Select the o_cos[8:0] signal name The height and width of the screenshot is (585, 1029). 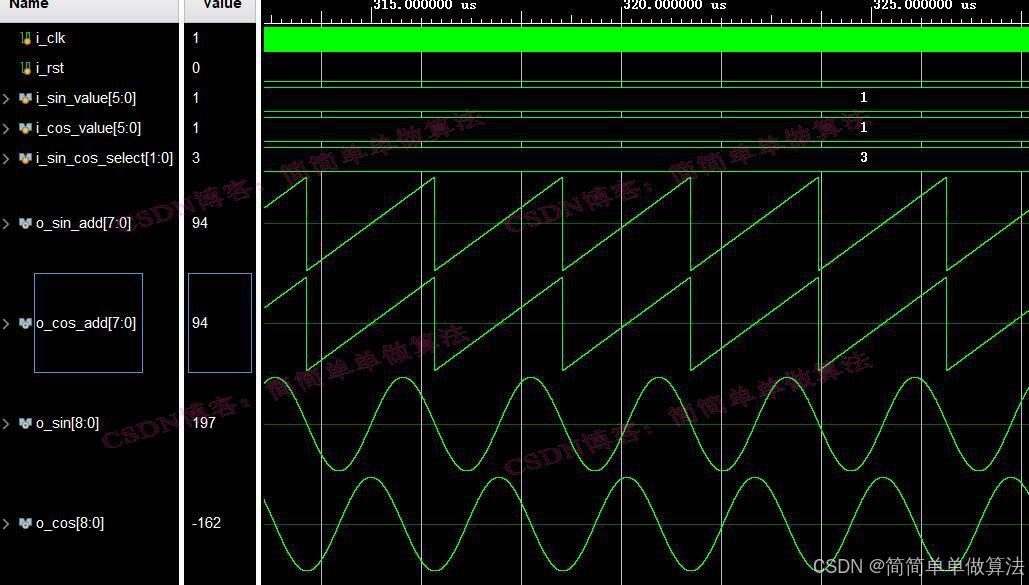pos(70,523)
